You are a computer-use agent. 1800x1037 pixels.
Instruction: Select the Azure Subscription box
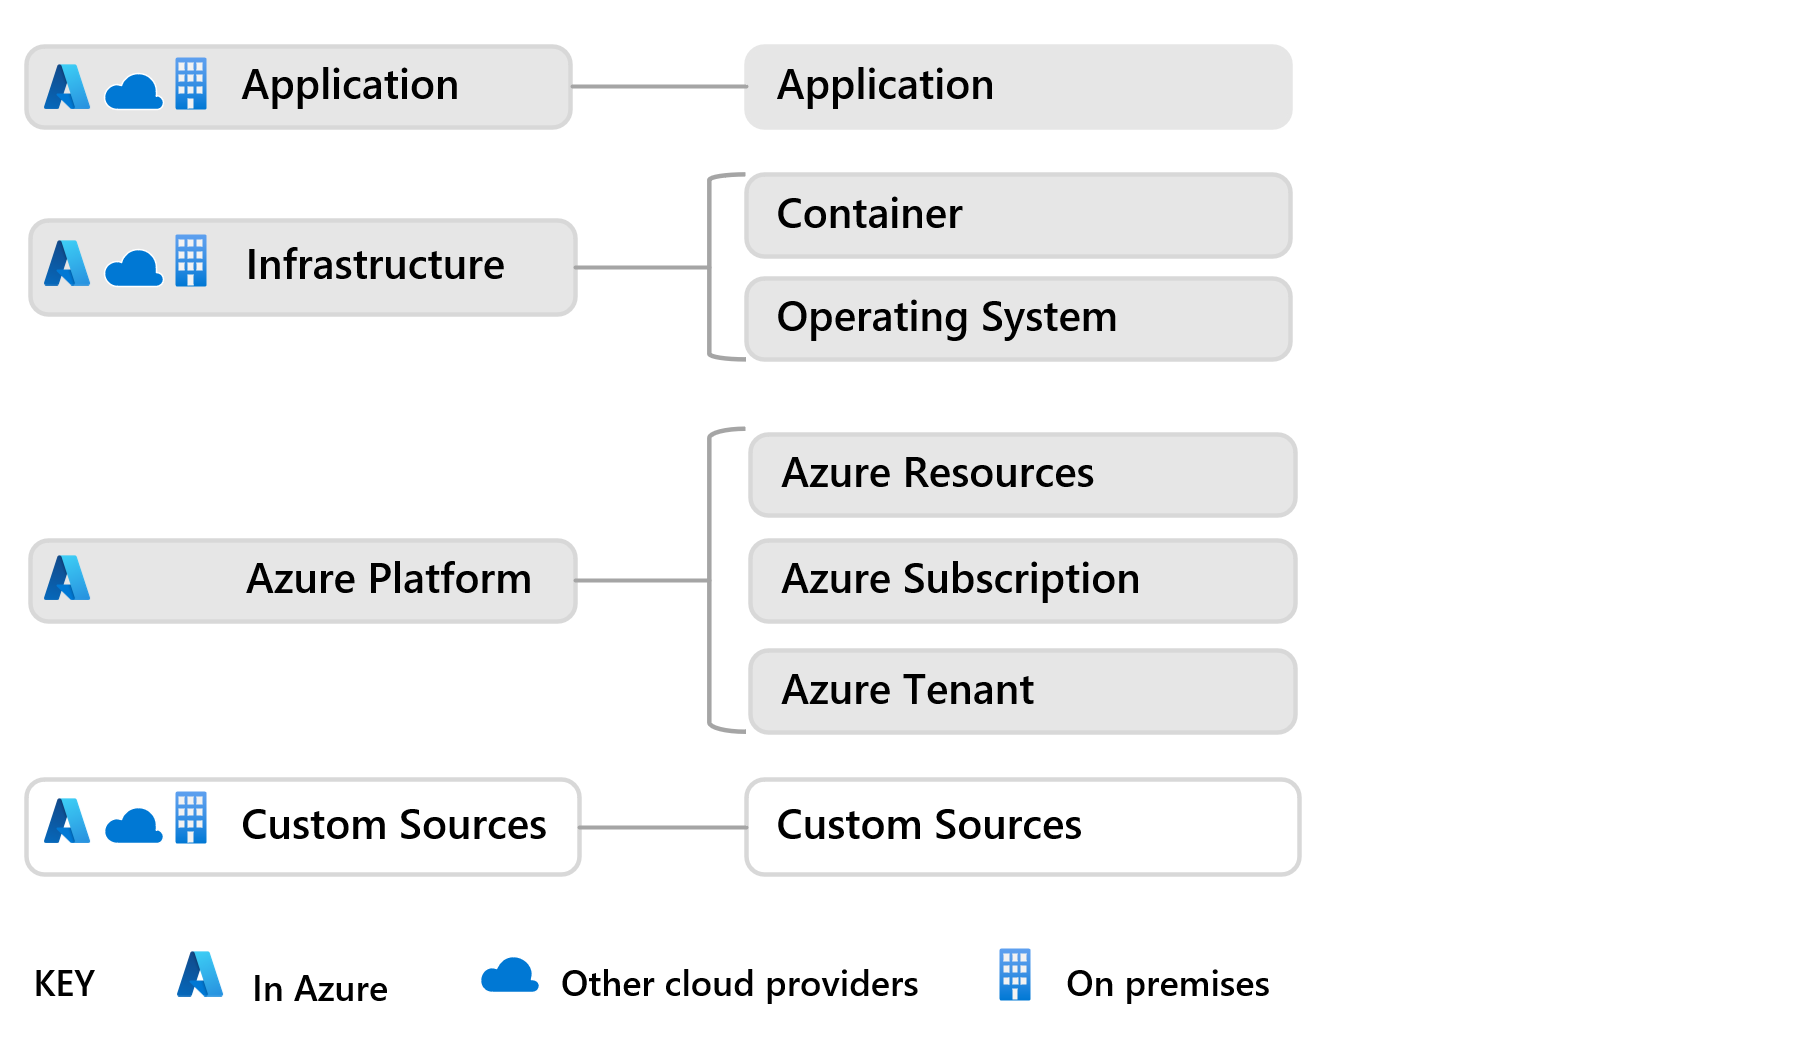click(x=1023, y=581)
